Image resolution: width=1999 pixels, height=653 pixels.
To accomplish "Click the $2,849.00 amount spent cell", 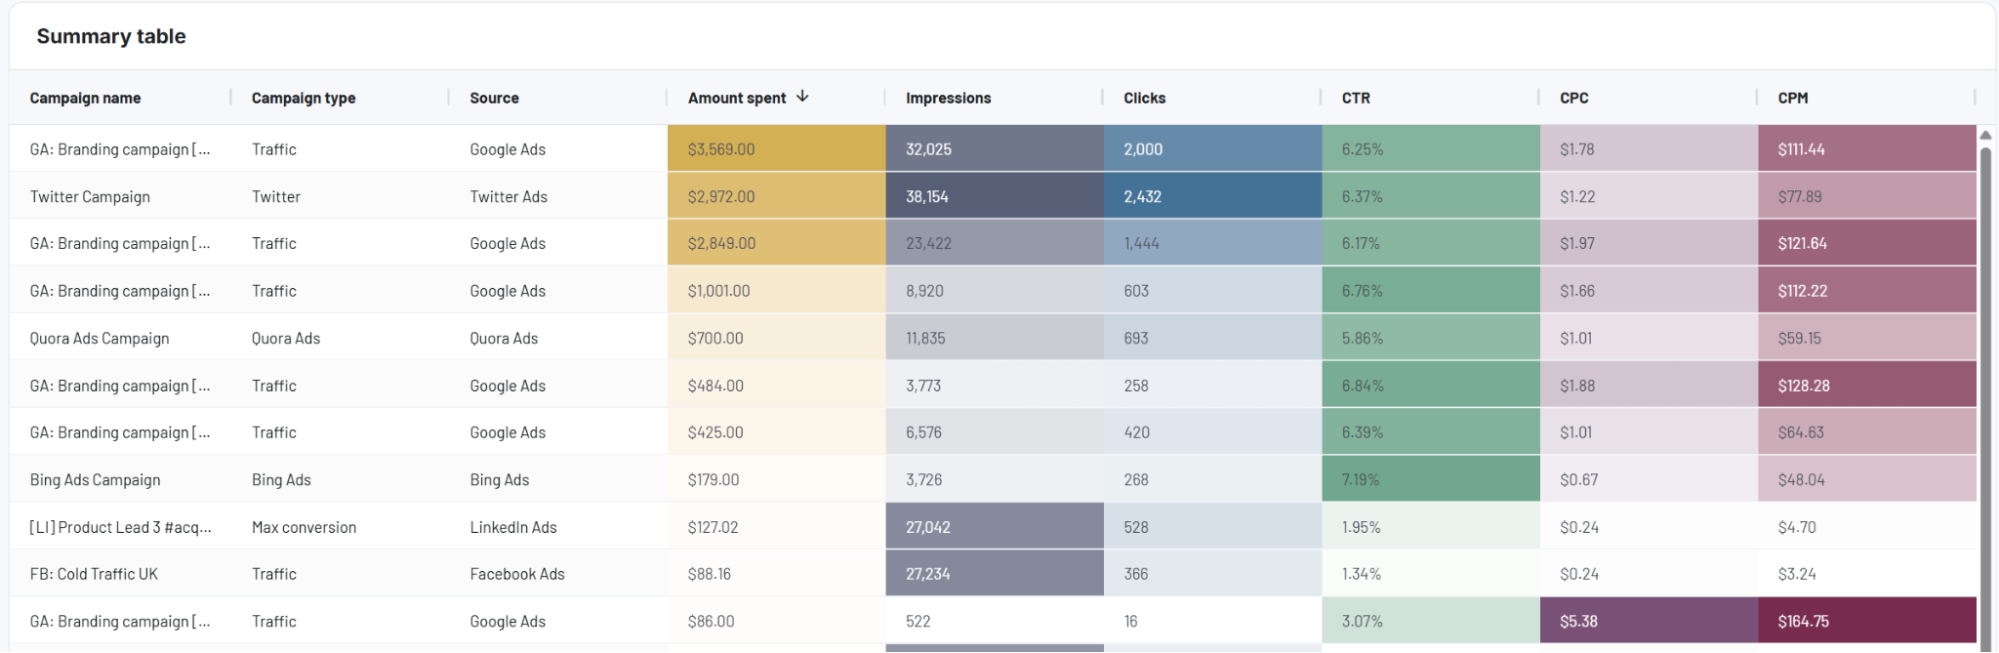I will tap(777, 243).
